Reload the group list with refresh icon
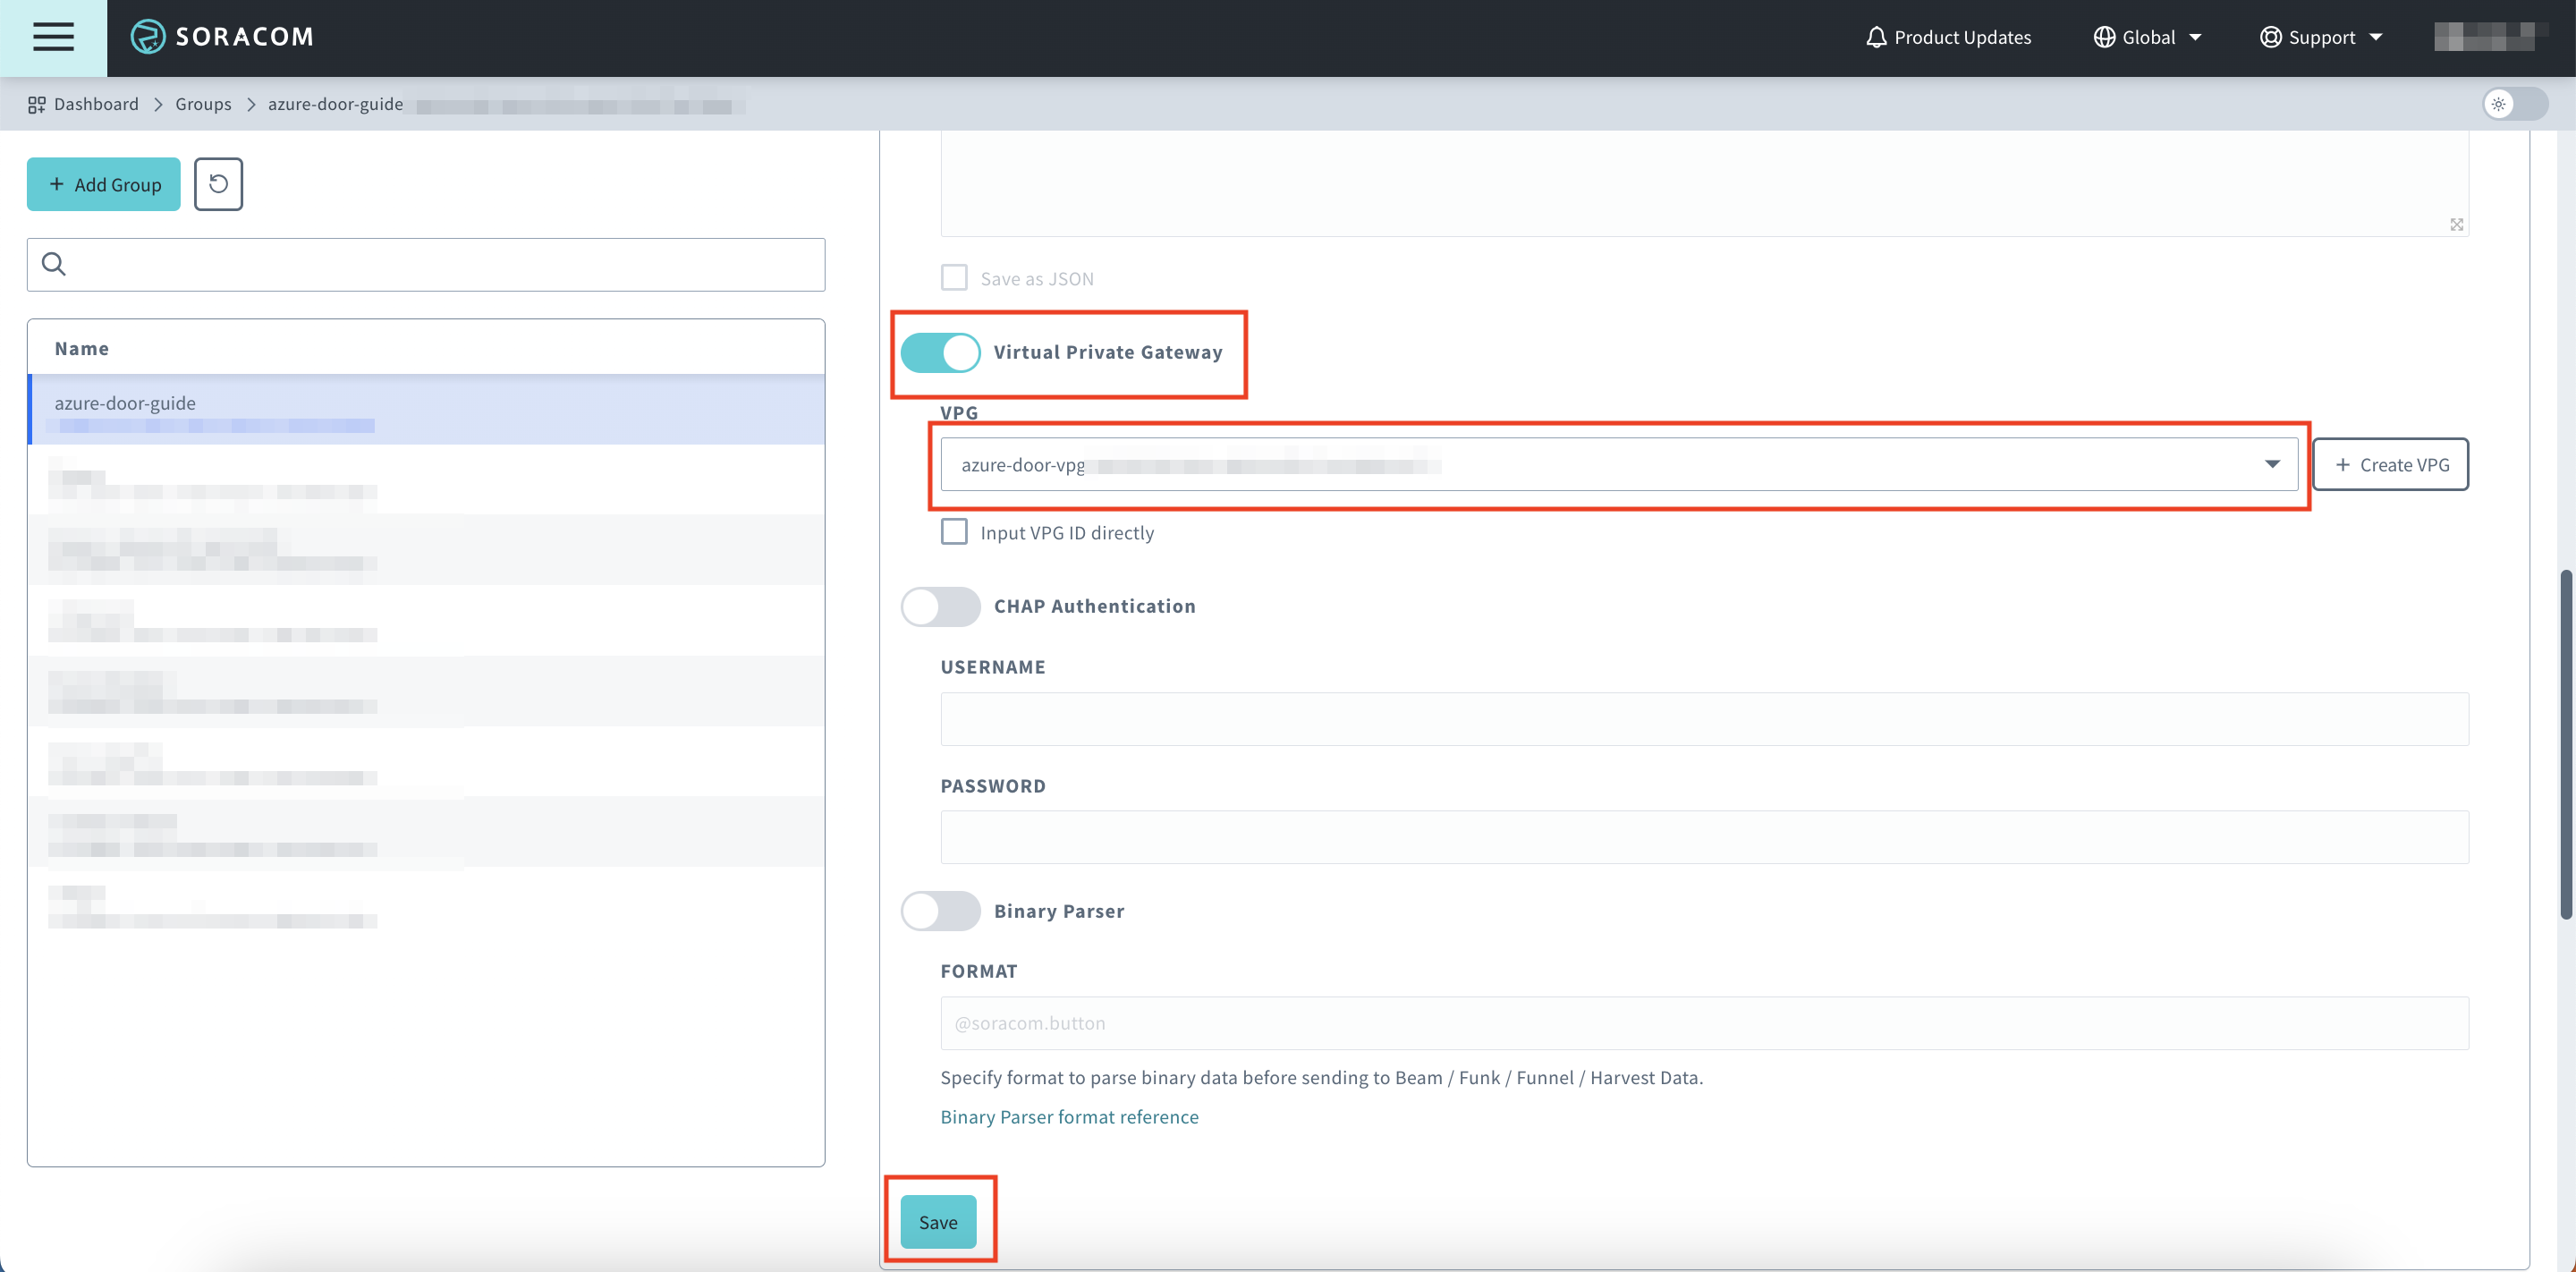This screenshot has height=1272, width=2576. point(218,184)
